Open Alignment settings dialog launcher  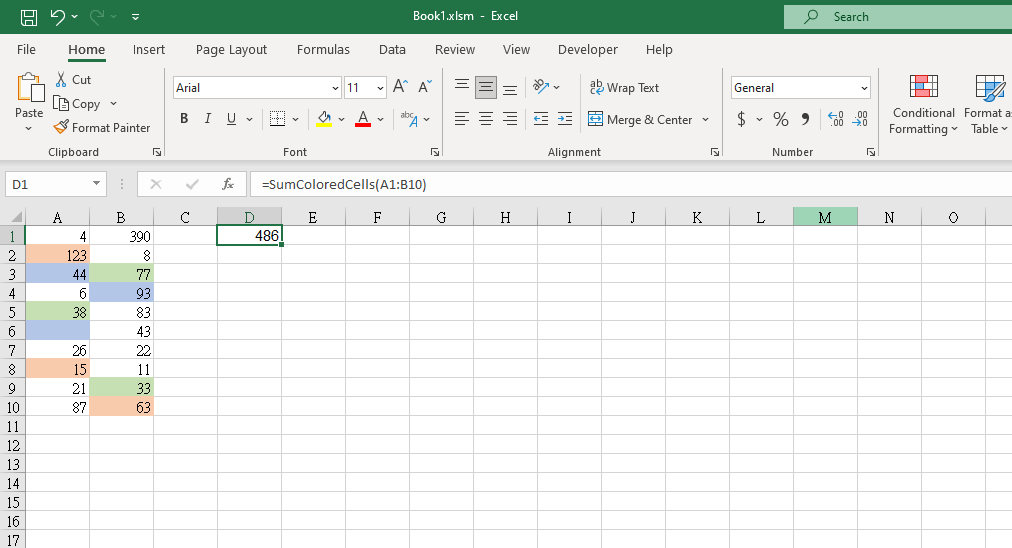(x=714, y=152)
